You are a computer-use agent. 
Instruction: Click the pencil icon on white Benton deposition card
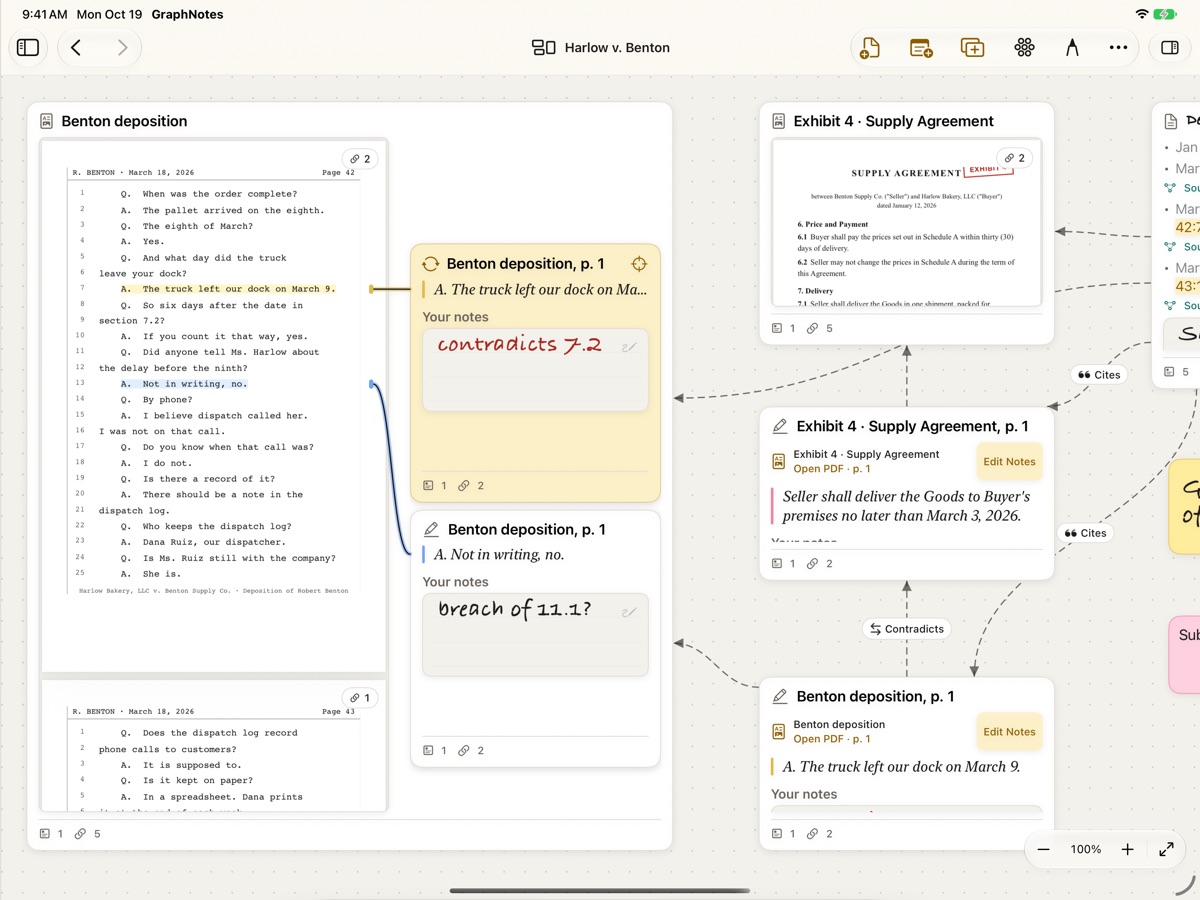click(x=431, y=529)
